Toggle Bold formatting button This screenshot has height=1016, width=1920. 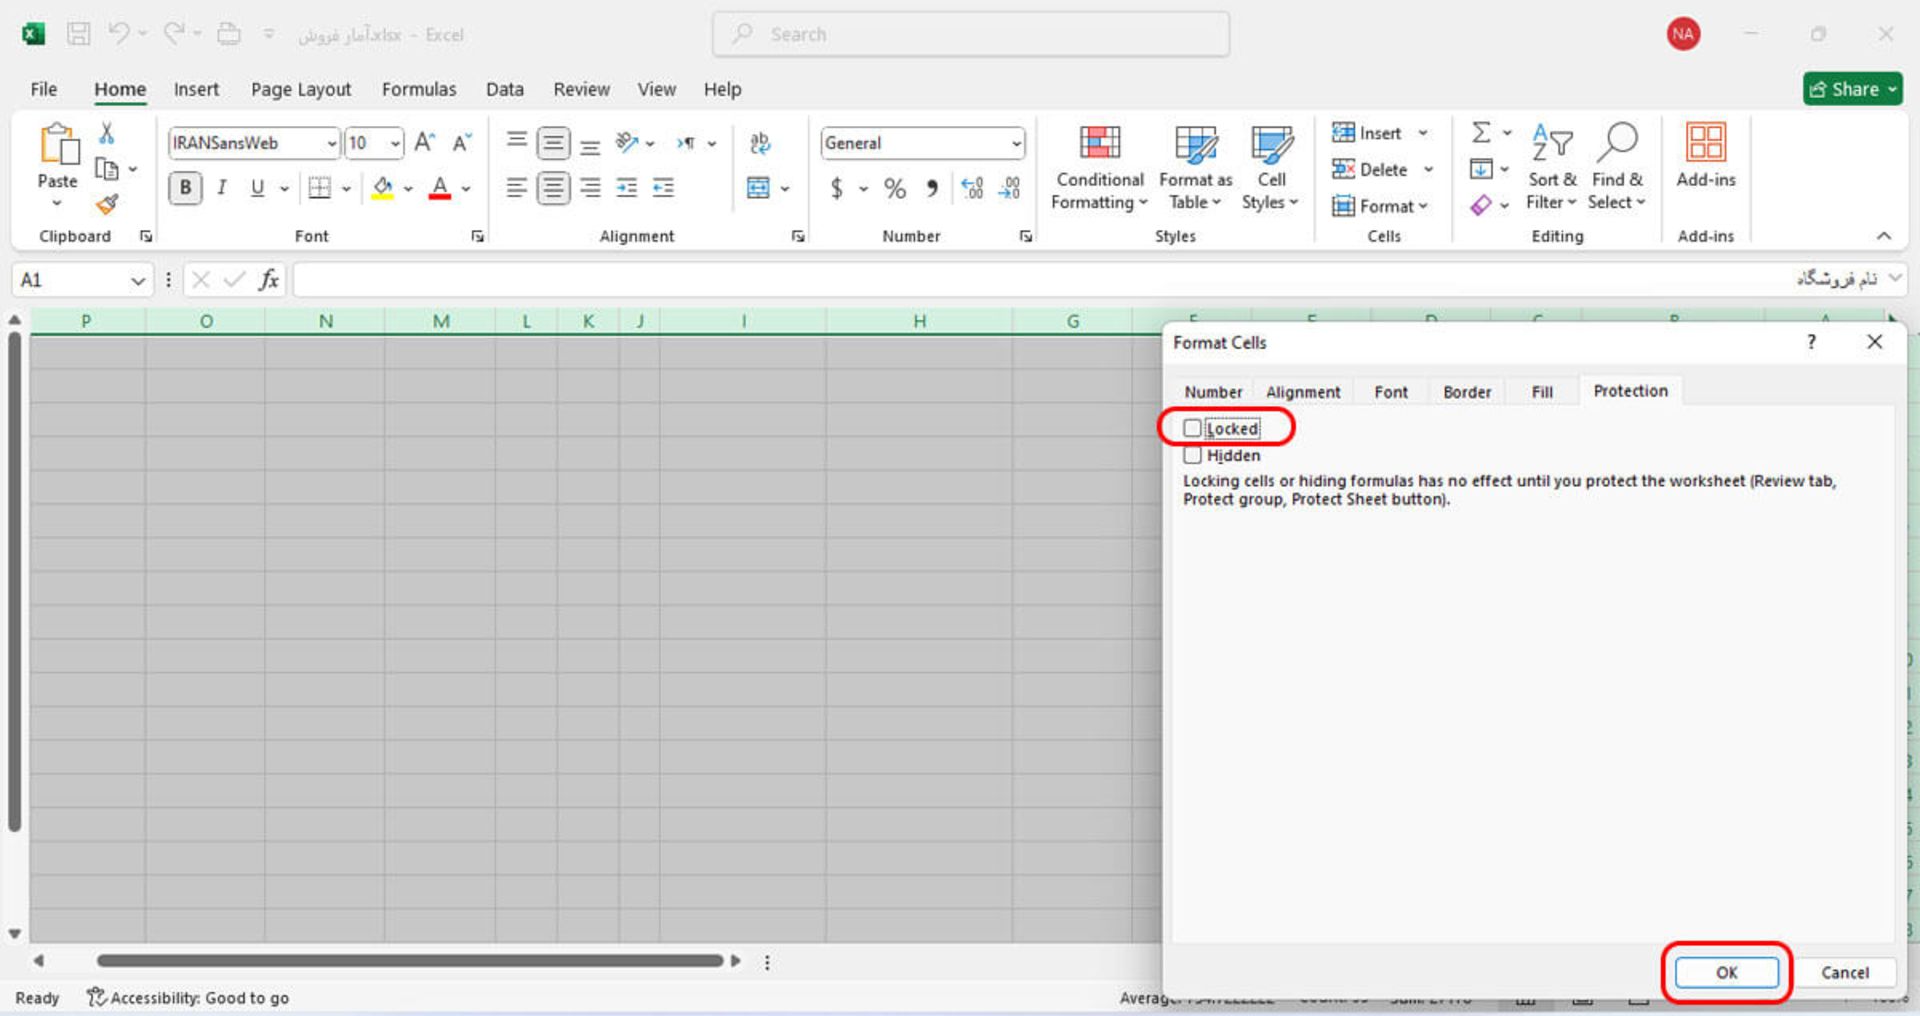(185, 188)
